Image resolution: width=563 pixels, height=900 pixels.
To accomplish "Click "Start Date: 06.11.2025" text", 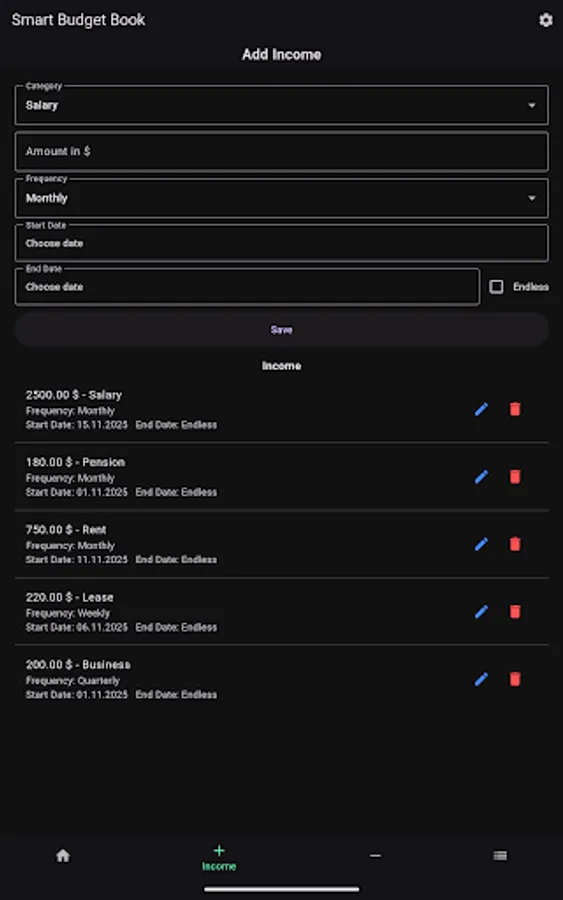I will click(x=76, y=627).
